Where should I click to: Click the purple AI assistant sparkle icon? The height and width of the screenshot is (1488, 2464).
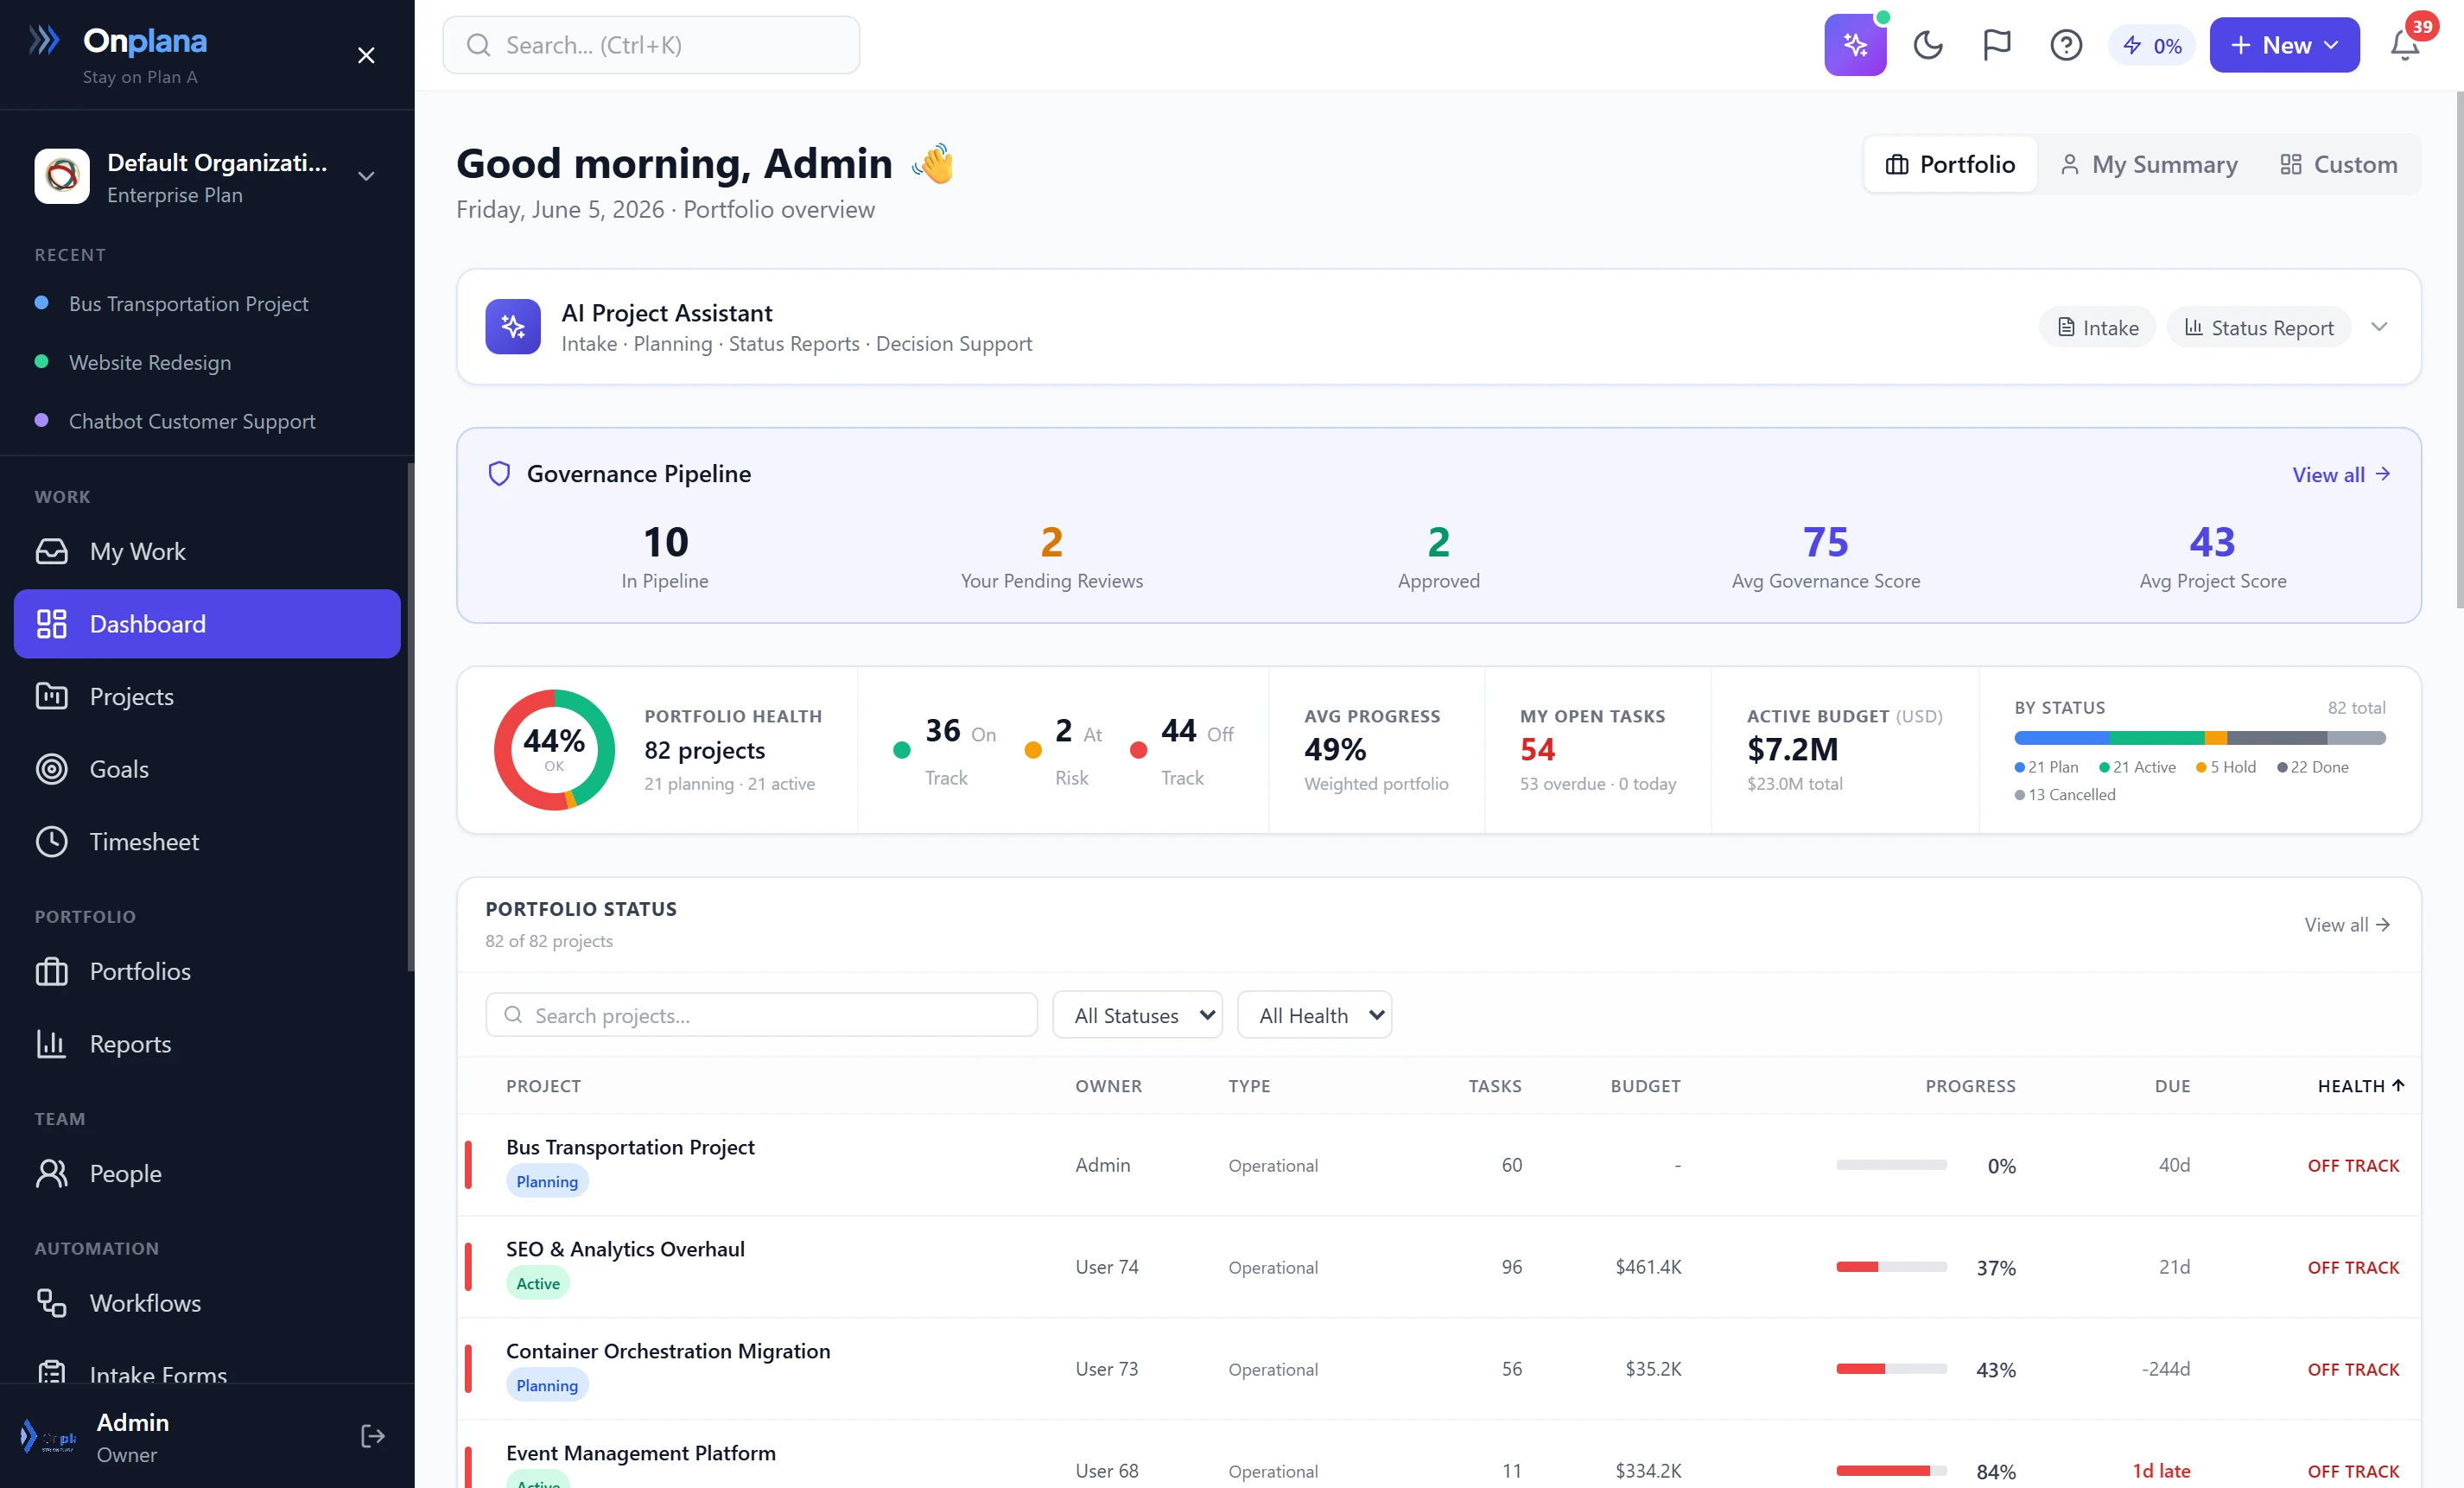[1855, 45]
